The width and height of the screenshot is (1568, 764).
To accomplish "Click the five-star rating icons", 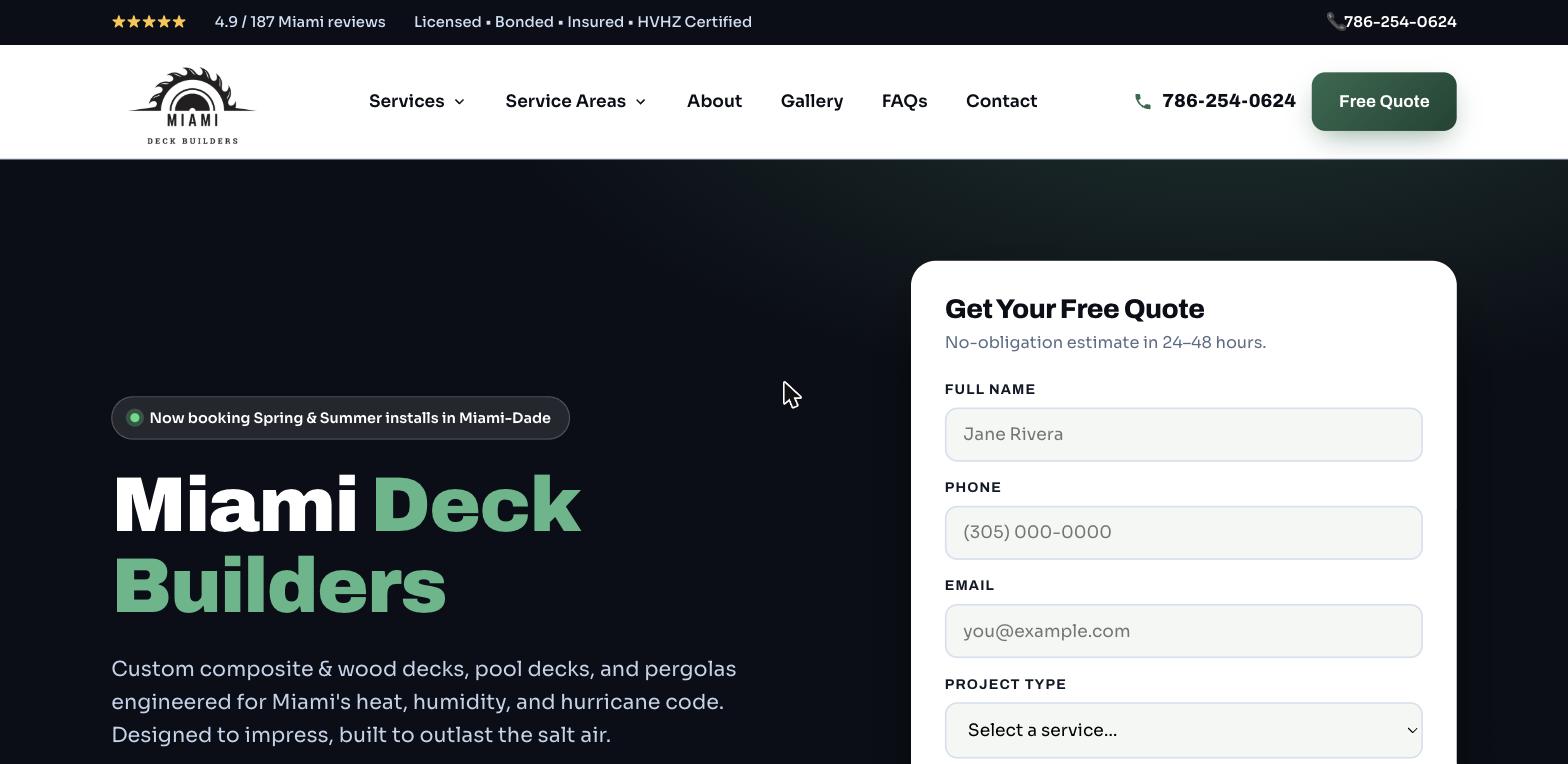I will click(149, 22).
